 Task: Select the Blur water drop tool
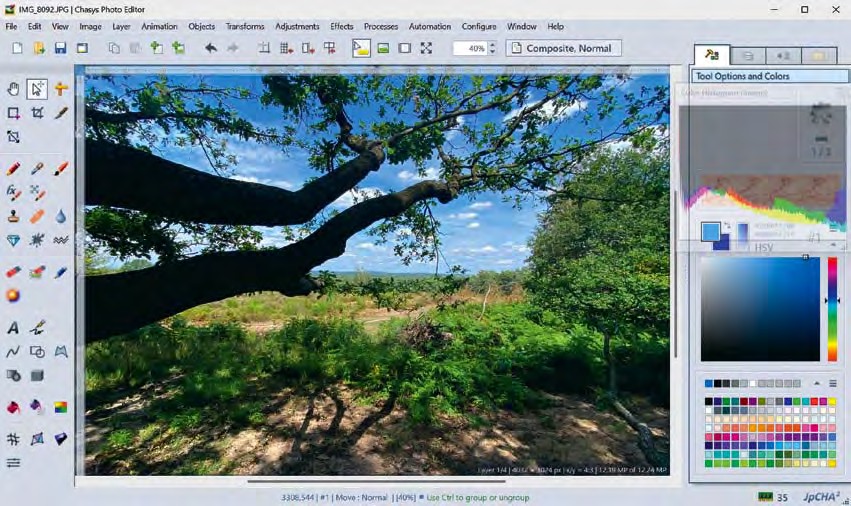(61, 216)
